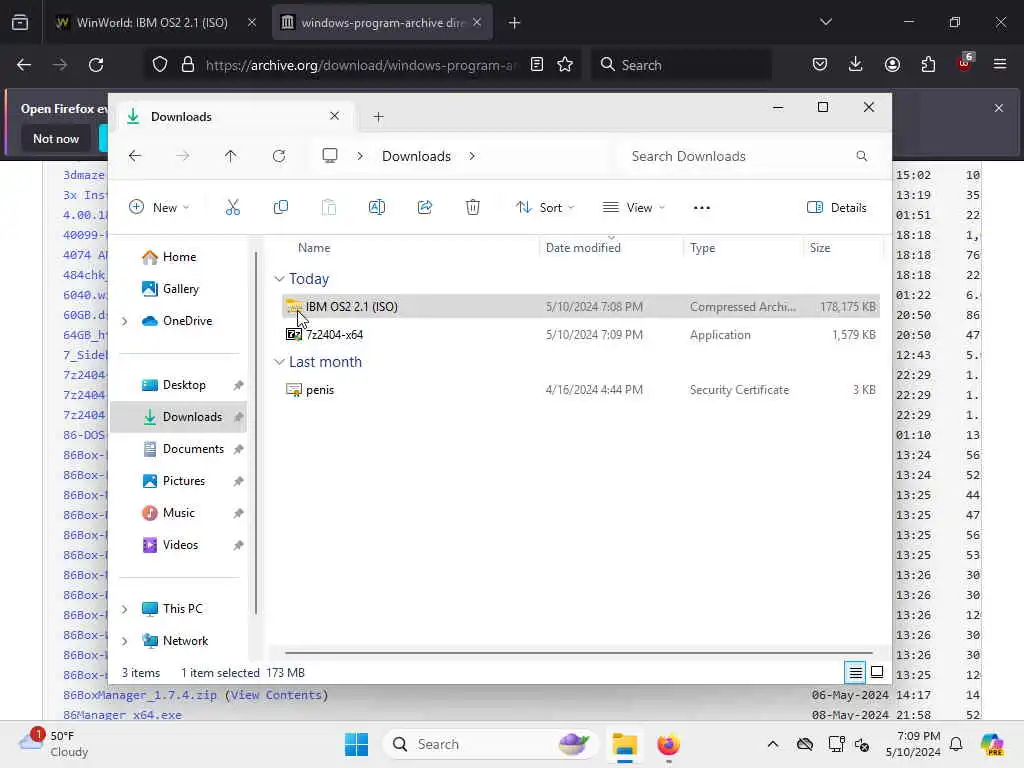This screenshot has height=768, width=1024.
Task: Open the New dropdown in Explorer
Action: 159,208
